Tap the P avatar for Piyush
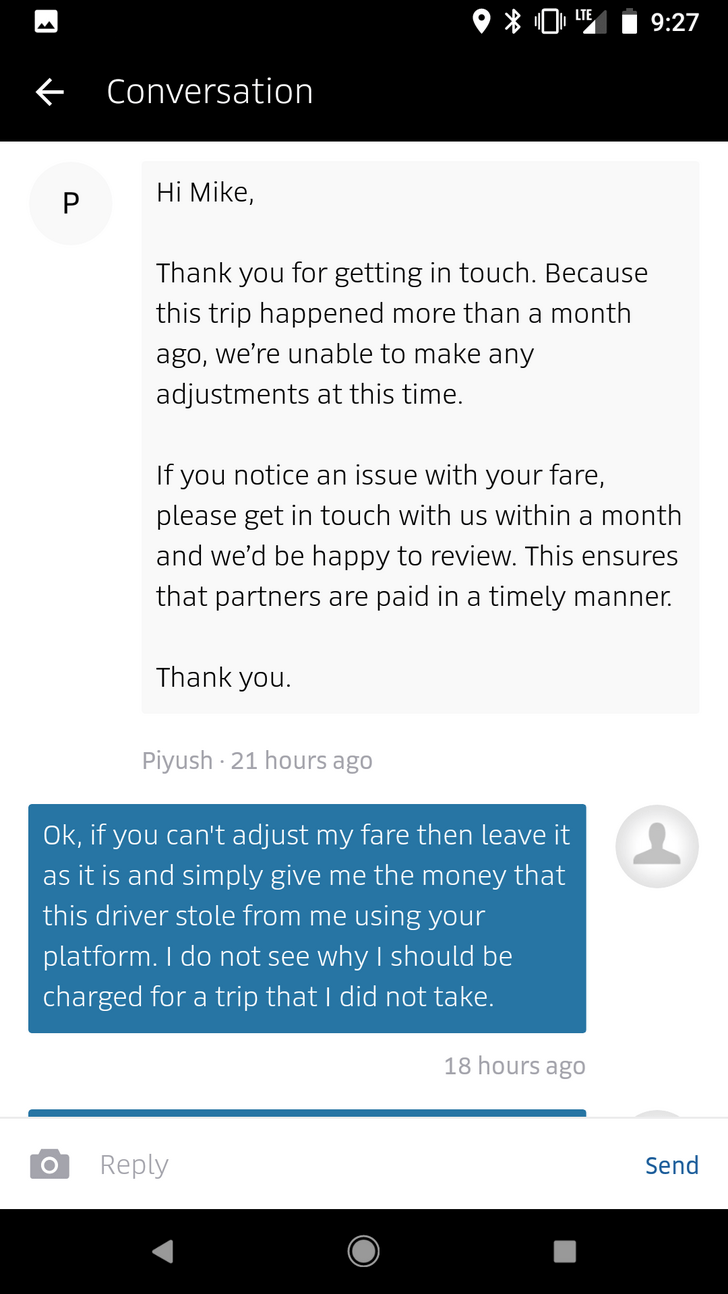Screen dimensions: 728x1294 tap(70, 203)
